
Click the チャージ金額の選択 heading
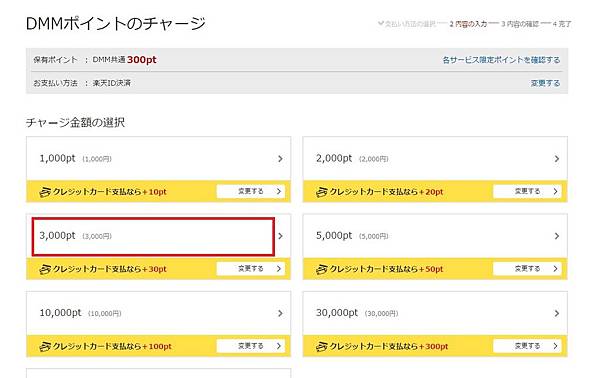(75, 122)
